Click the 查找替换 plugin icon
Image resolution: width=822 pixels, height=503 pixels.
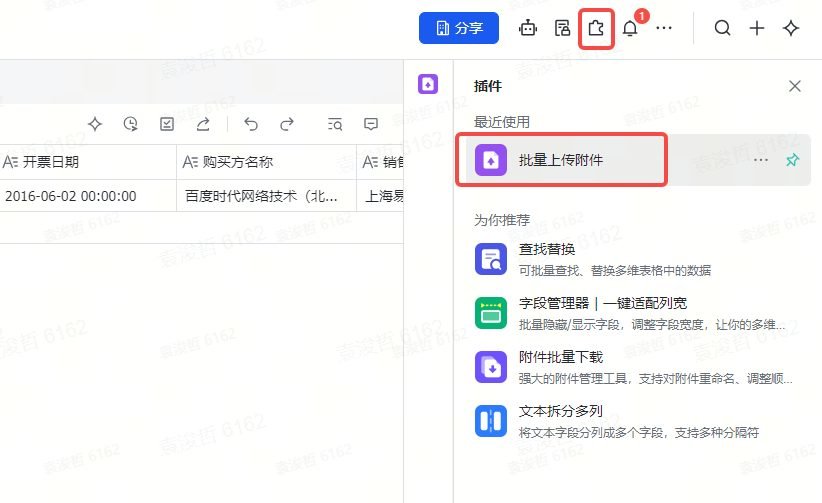click(x=491, y=259)
